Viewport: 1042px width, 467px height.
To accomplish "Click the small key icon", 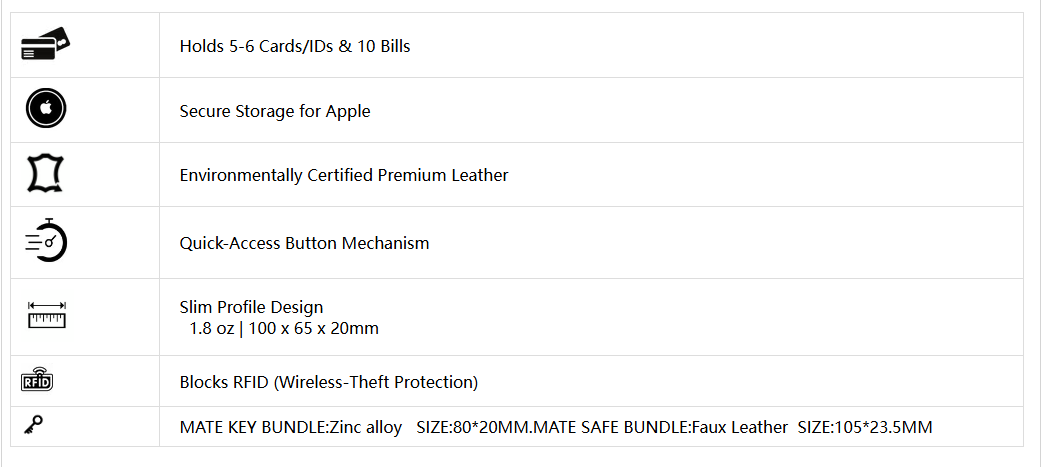I will 33,424.
